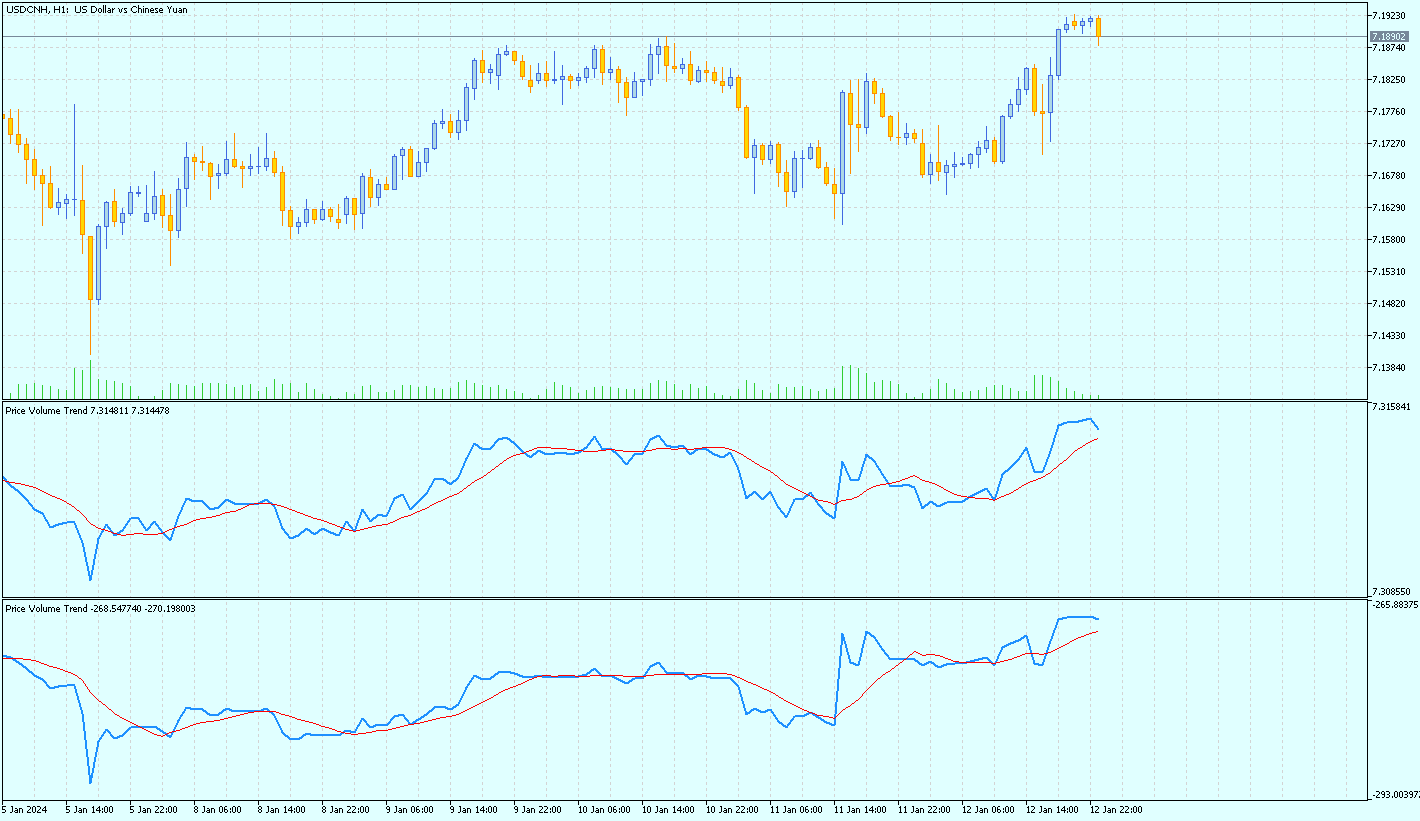This screenshot has height=821, width=1420.
Task: Click the 10 Jan 06:00 time label
Action: click(x=604, y=809)
